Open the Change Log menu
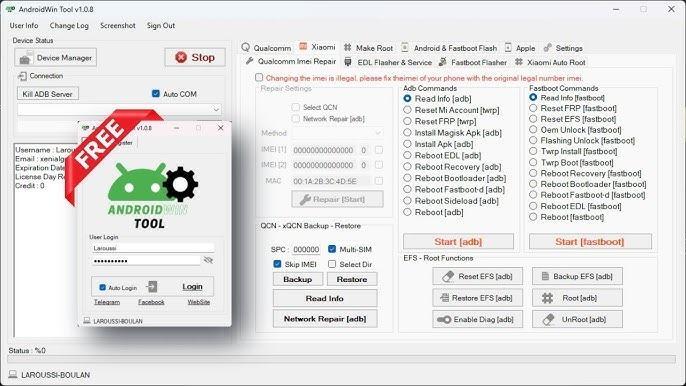The image size is (686, 386). (x=69, y=25)
